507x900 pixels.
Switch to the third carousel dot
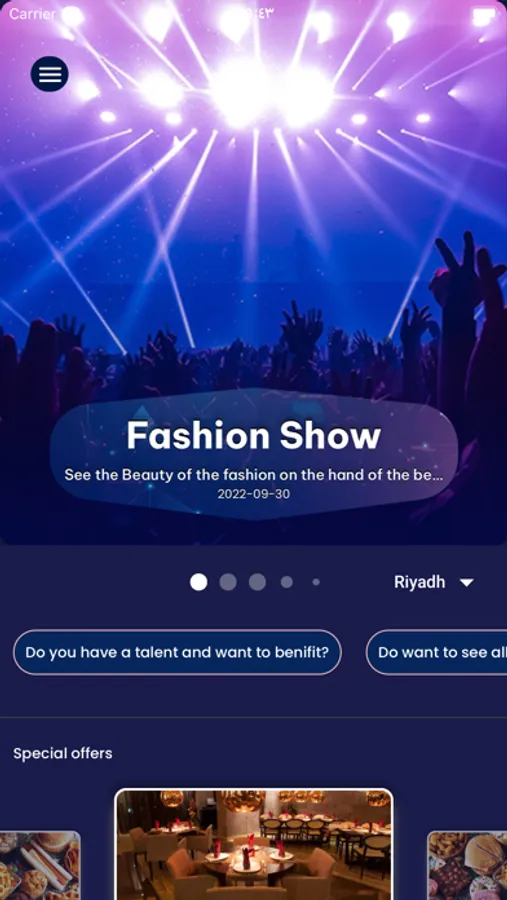(x=257, y=582)
